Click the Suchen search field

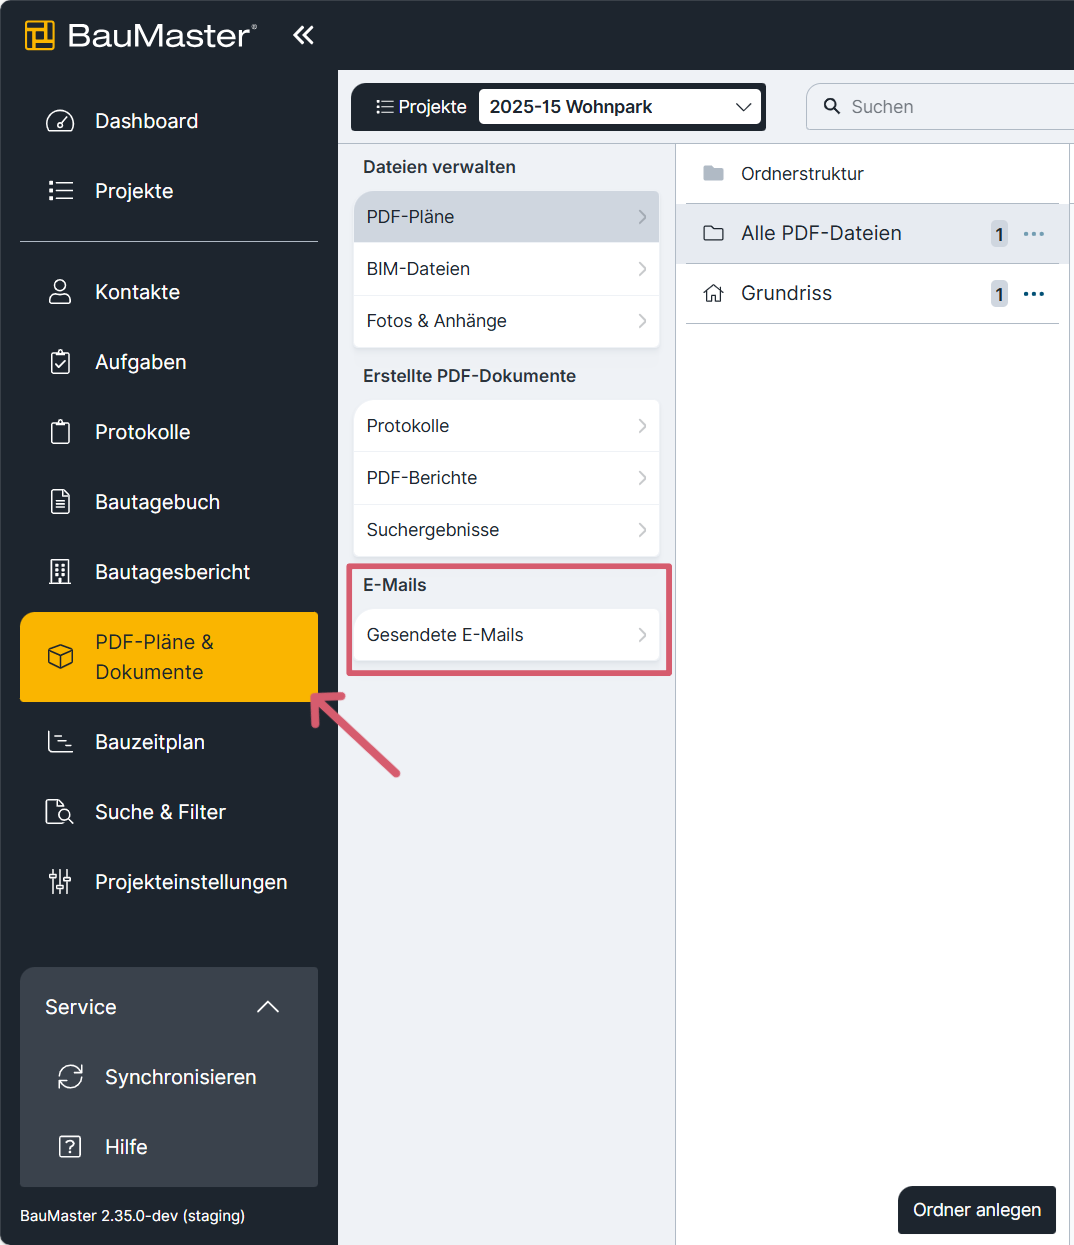(x=940, y=107)
